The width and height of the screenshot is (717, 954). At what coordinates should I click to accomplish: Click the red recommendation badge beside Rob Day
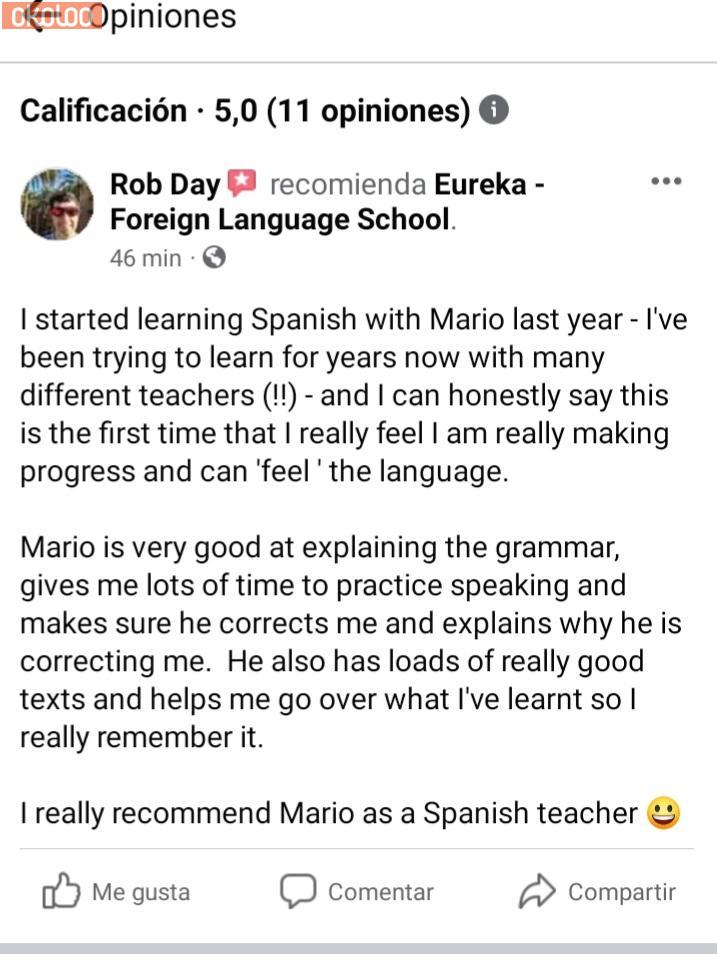tap(243, 184)
